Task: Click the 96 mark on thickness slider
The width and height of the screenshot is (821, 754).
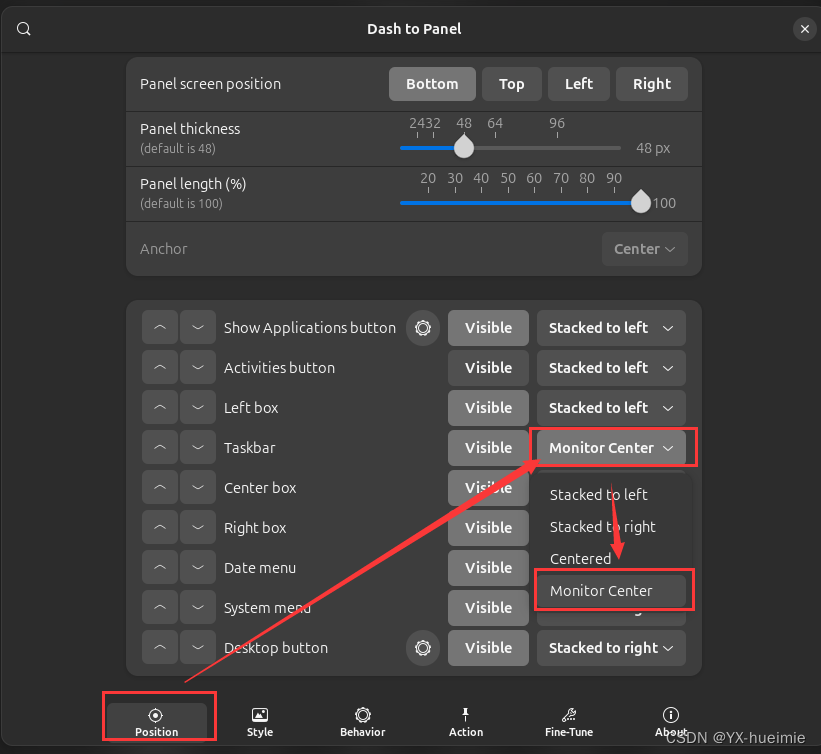Action: pyautogui.click(x=557, y=124)
